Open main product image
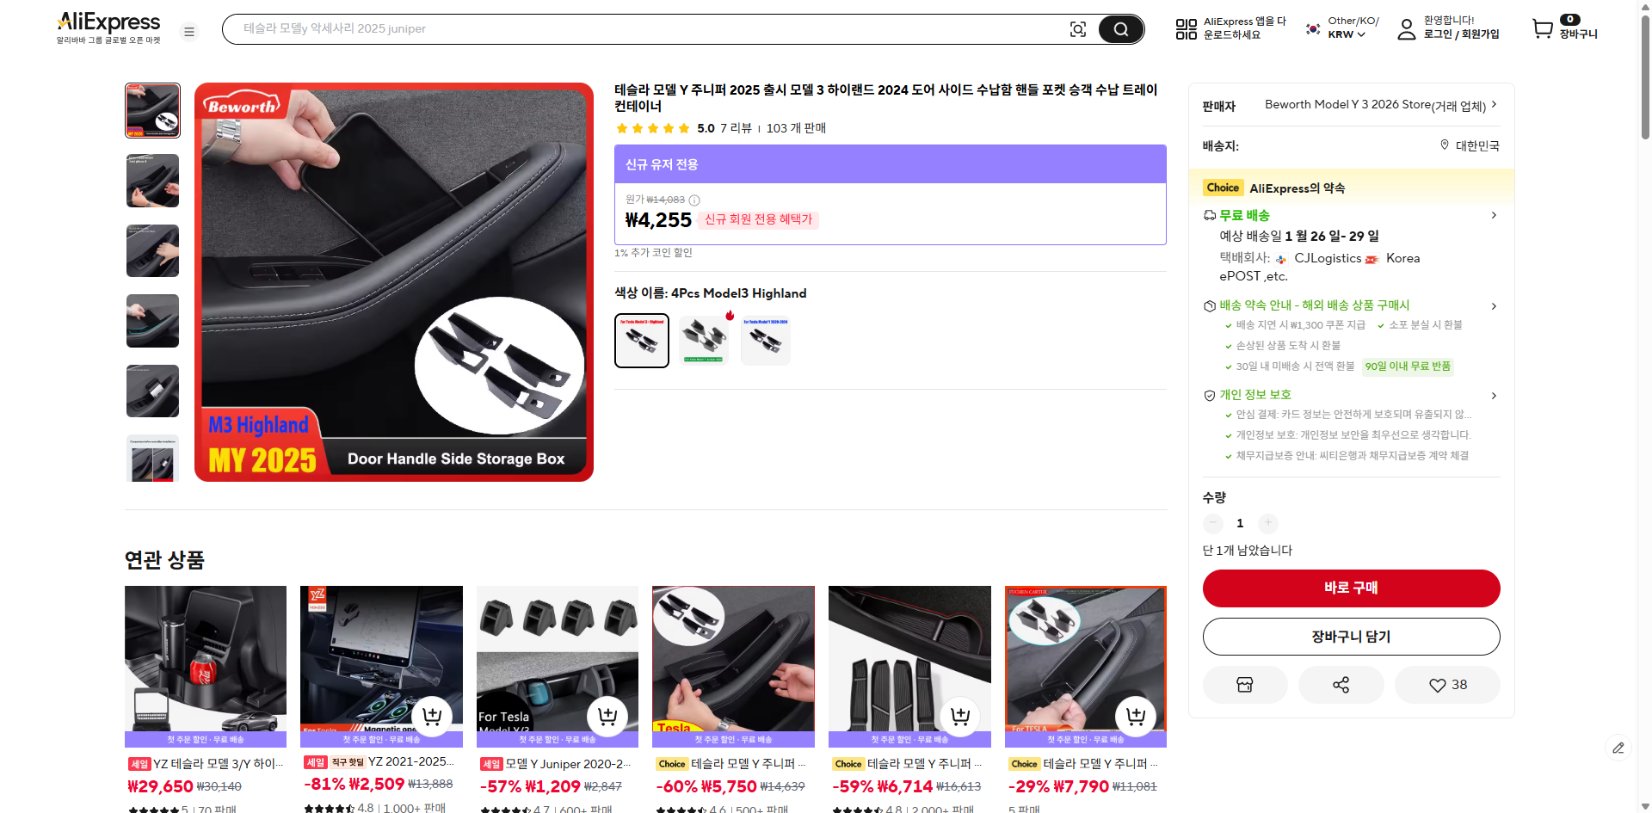 (394, 282)
